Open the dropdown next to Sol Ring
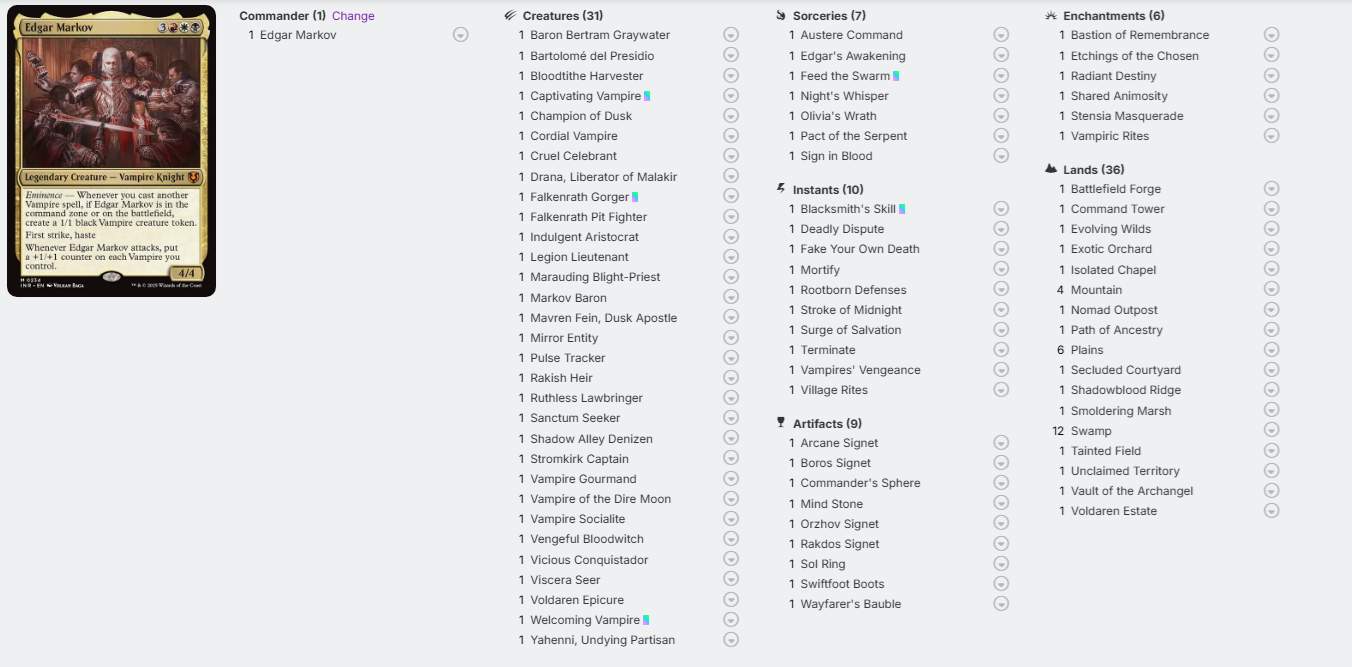 tap(1001, 564)
